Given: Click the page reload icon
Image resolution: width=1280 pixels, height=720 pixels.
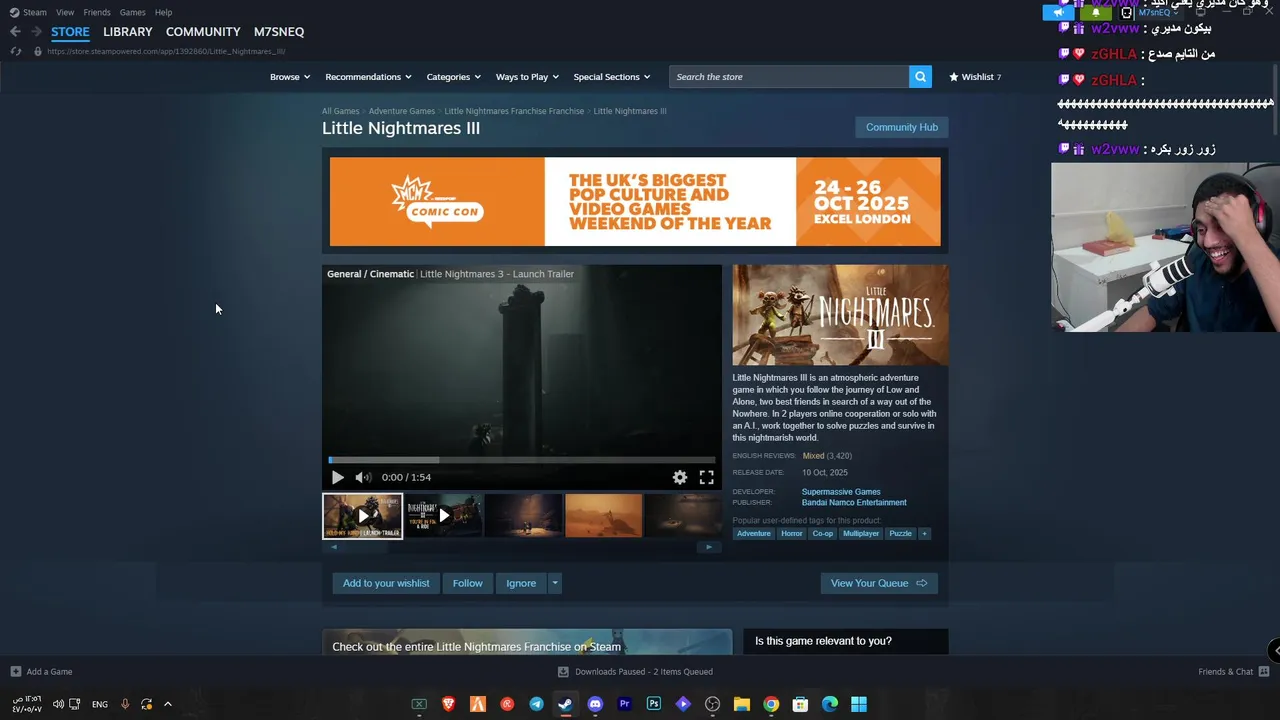Looking at the screenshot, I should [16, 51].
